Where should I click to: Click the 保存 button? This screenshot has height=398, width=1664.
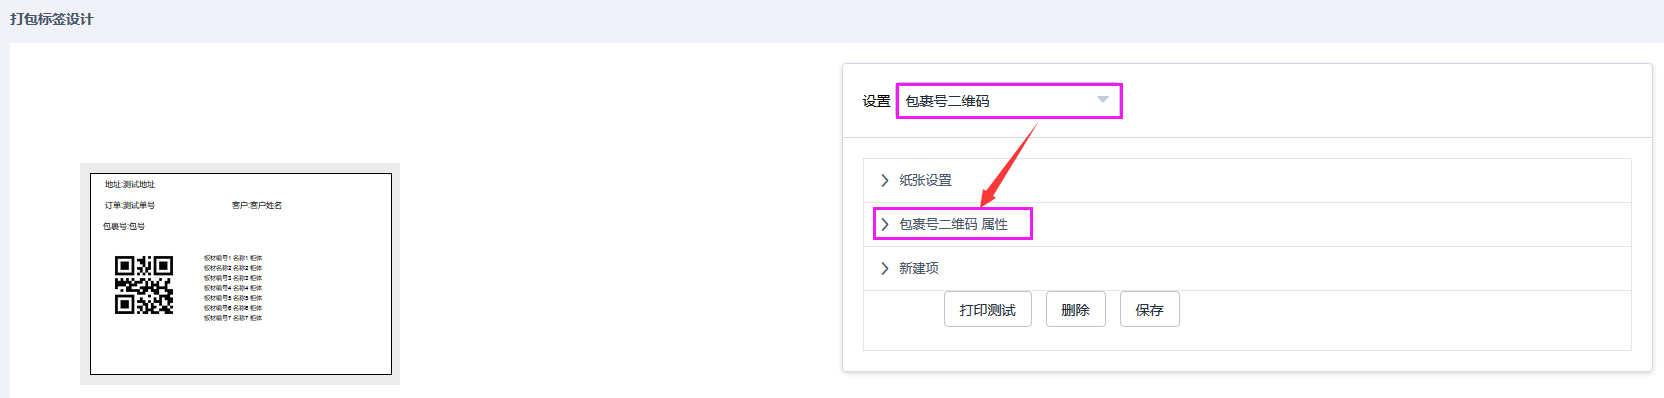pos(1150,310)
